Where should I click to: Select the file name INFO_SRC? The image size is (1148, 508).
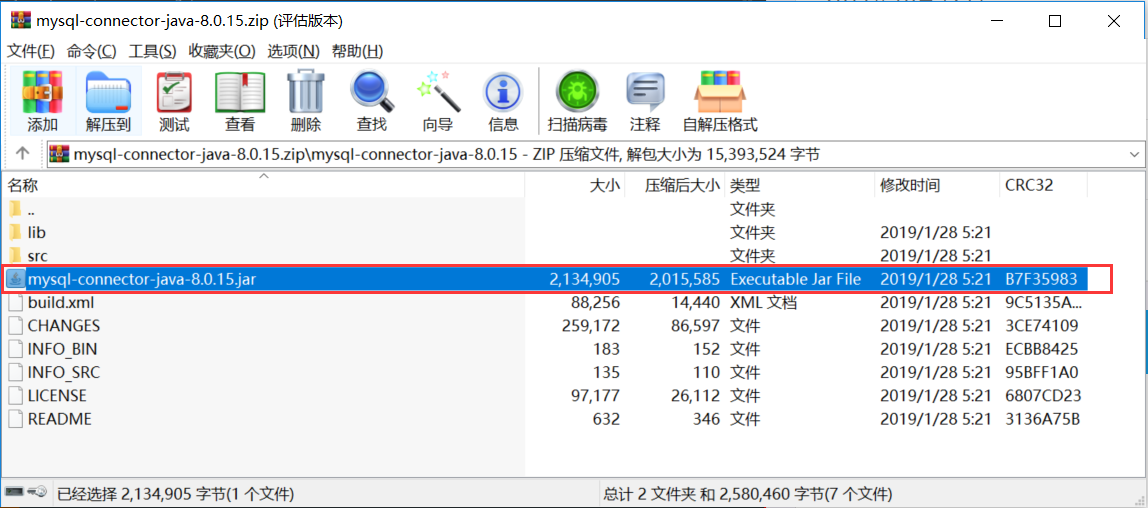point(63,373)
